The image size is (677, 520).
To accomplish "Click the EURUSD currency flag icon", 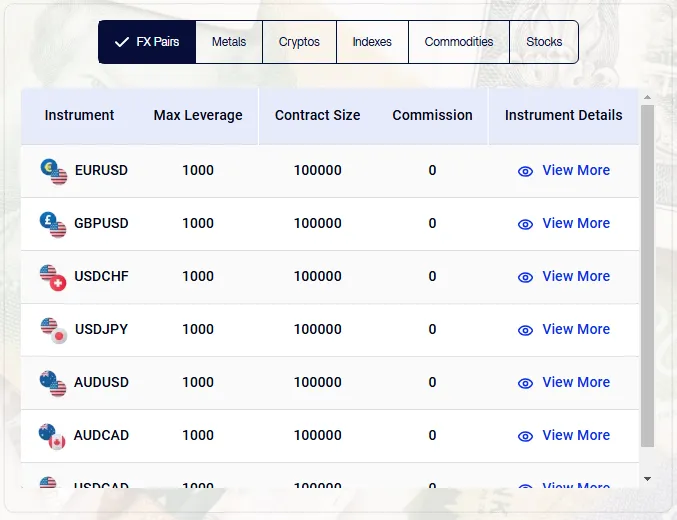I will tap(53, 171).
